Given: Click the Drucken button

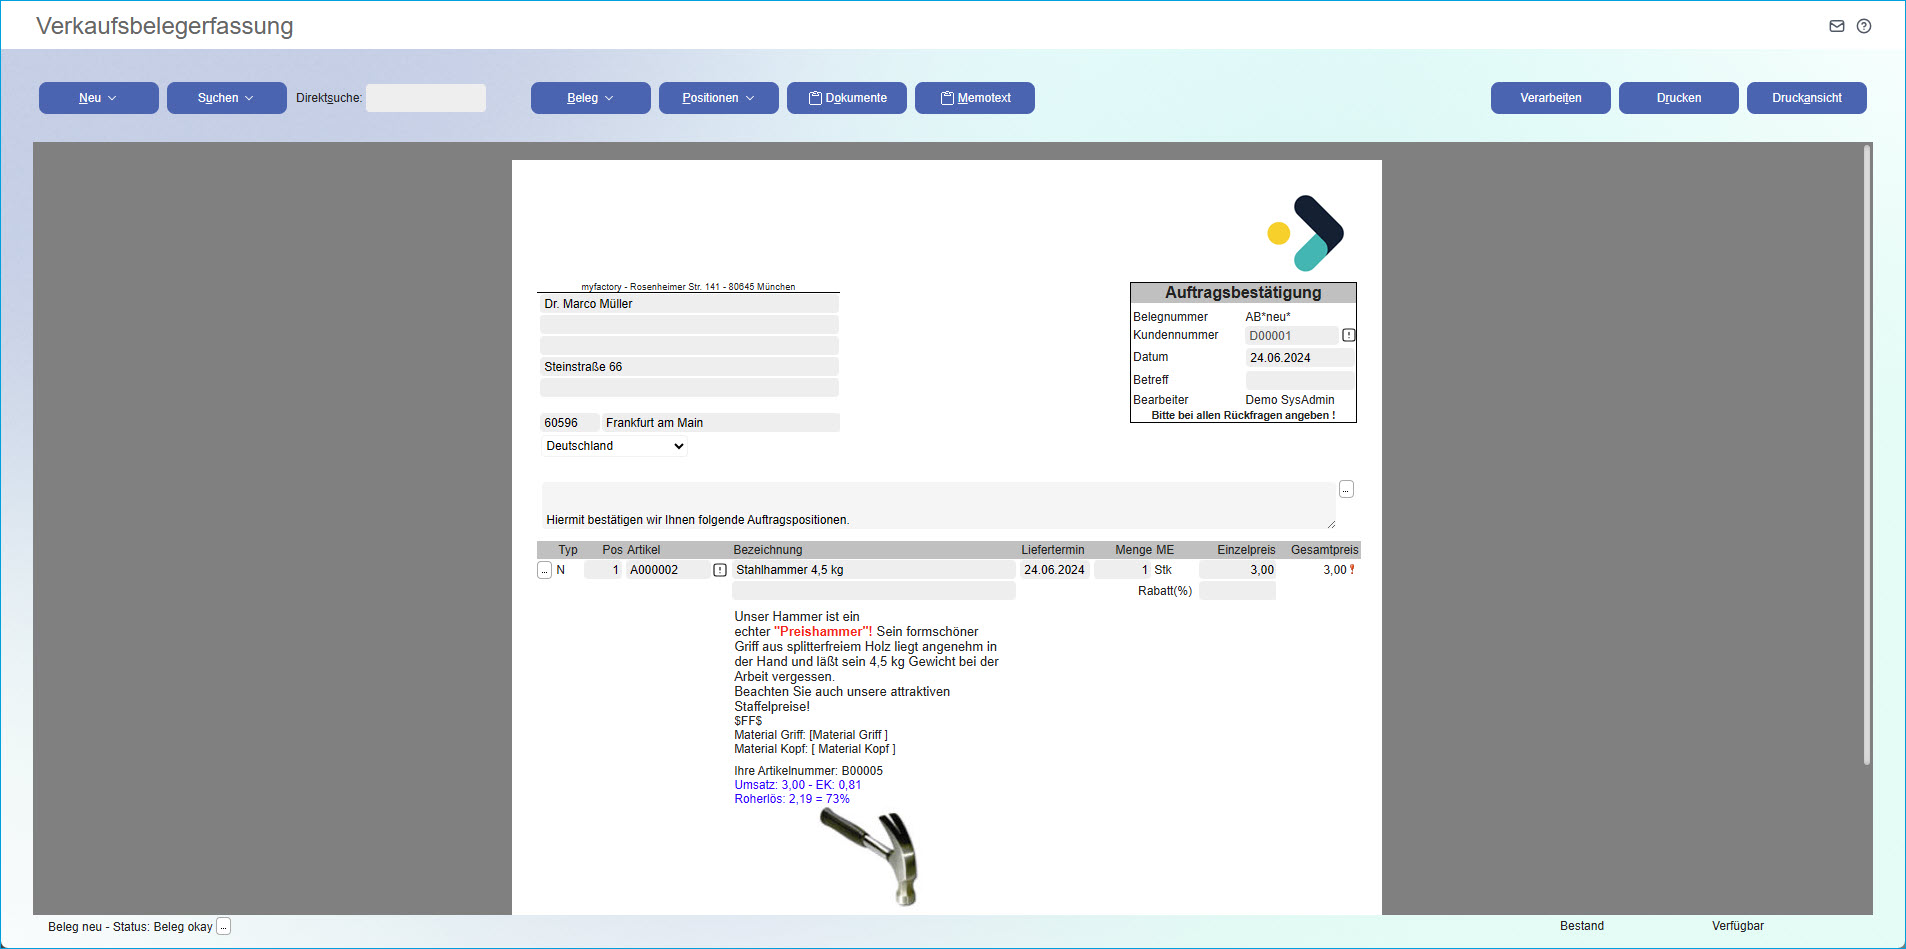Looking at the screenshot, I should click(1679, 98).
